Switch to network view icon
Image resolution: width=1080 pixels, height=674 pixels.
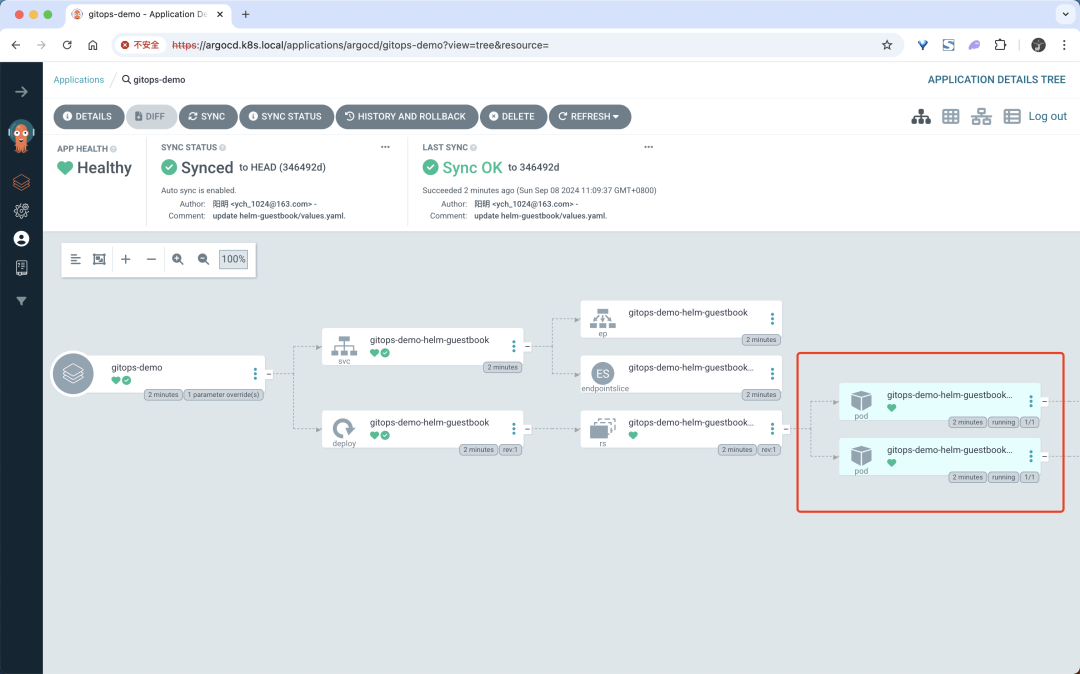pyautogui.click(x=981, y=116)
